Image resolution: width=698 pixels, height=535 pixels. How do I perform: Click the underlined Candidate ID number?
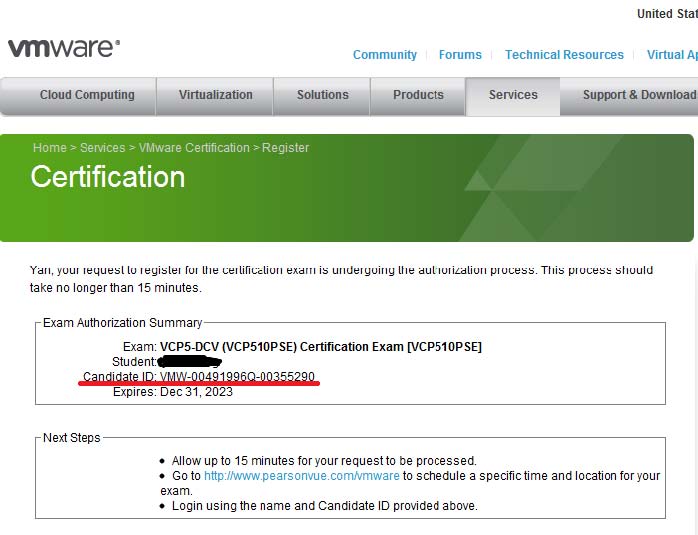(x=237, y=377)
